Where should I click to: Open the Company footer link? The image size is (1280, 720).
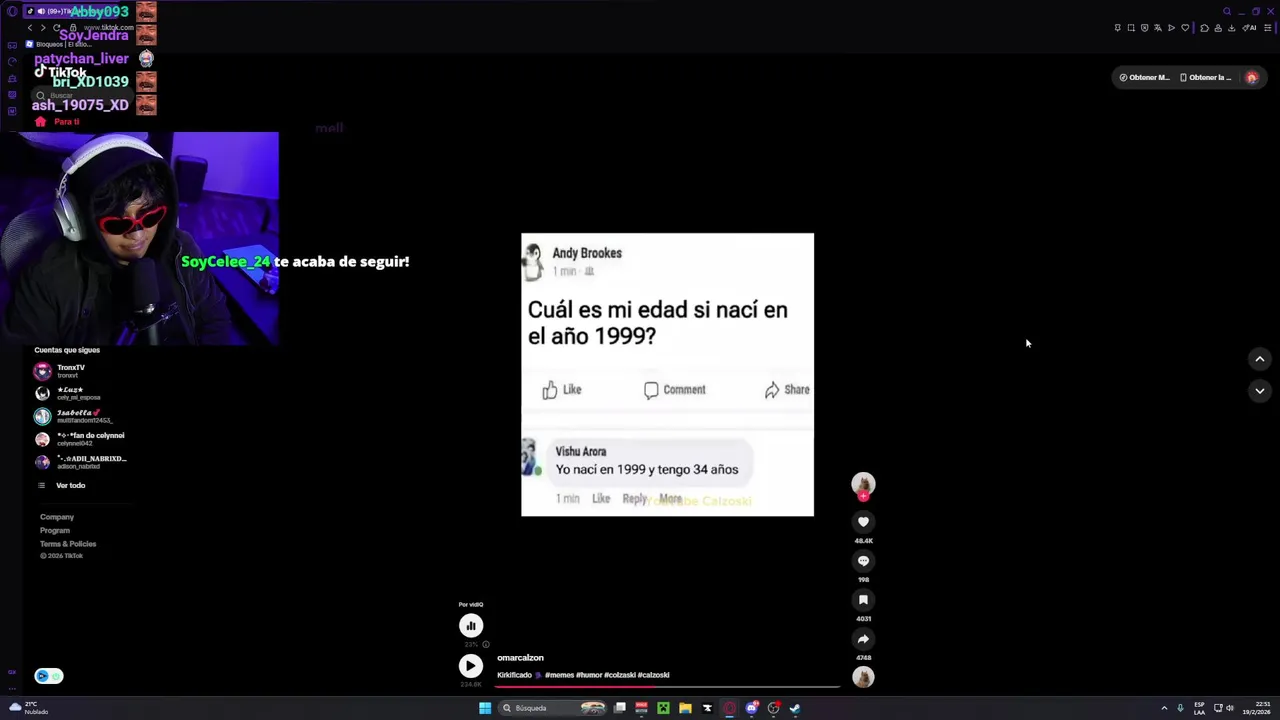[57, 517]
